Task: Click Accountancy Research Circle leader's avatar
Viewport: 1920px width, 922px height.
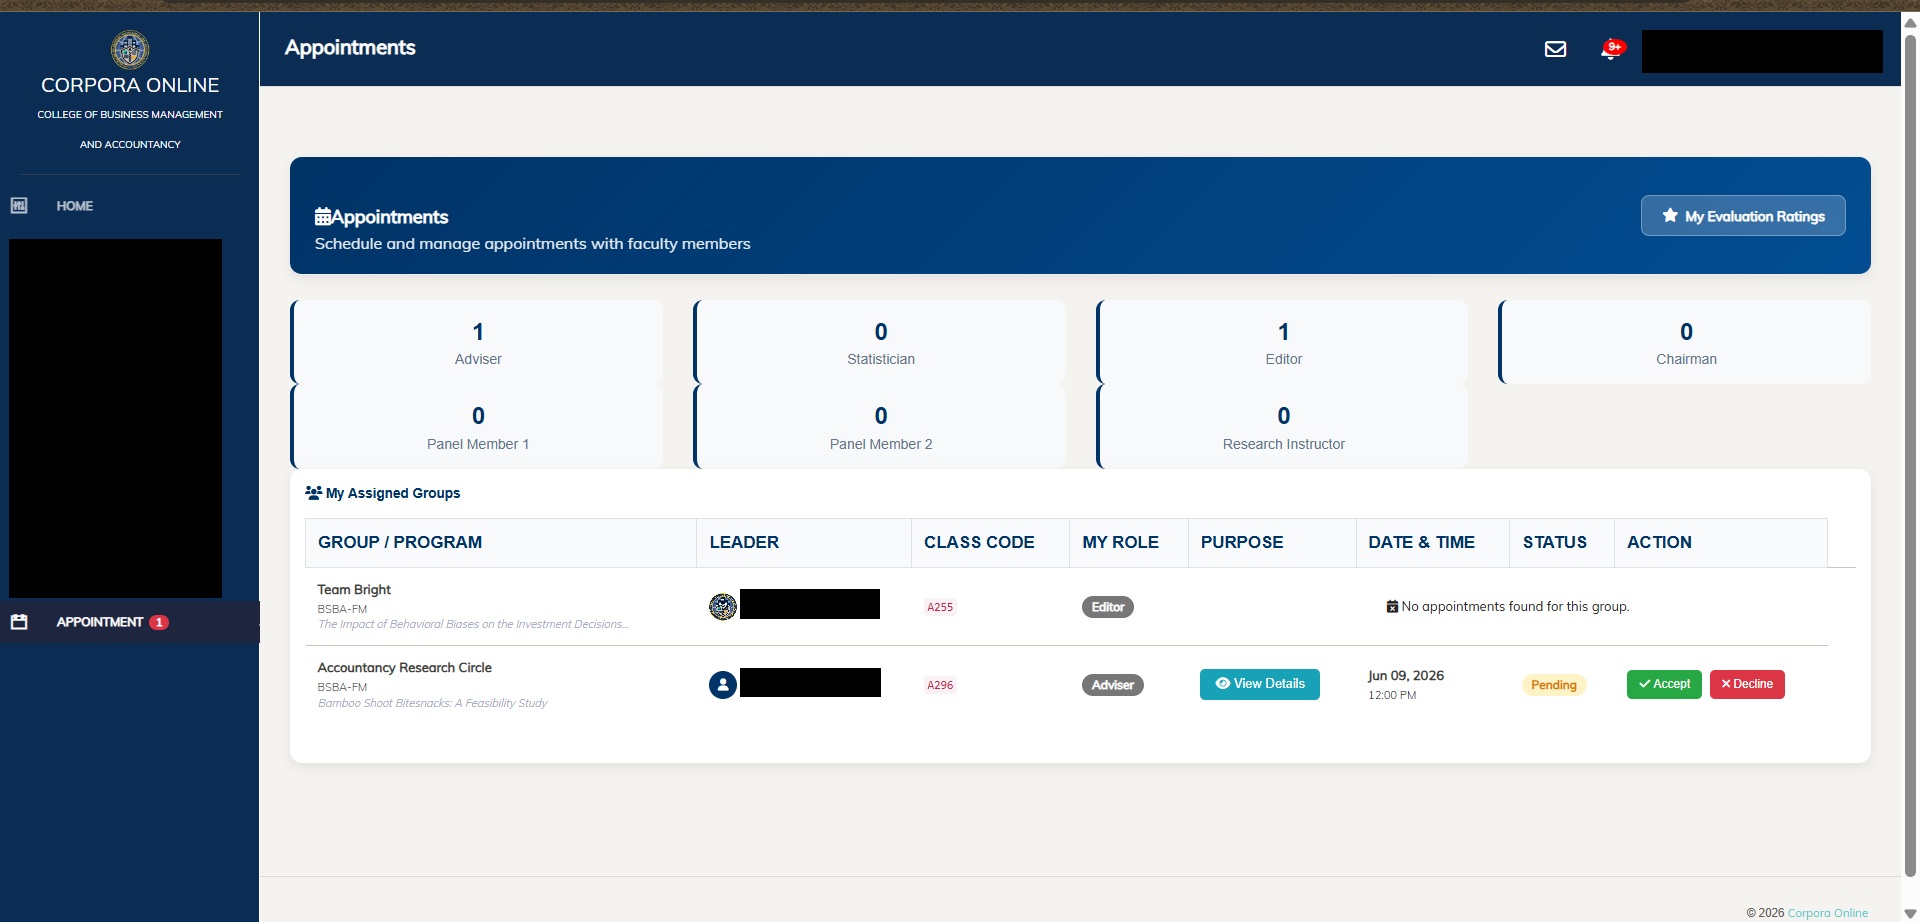Action: [x=723, y=684]
